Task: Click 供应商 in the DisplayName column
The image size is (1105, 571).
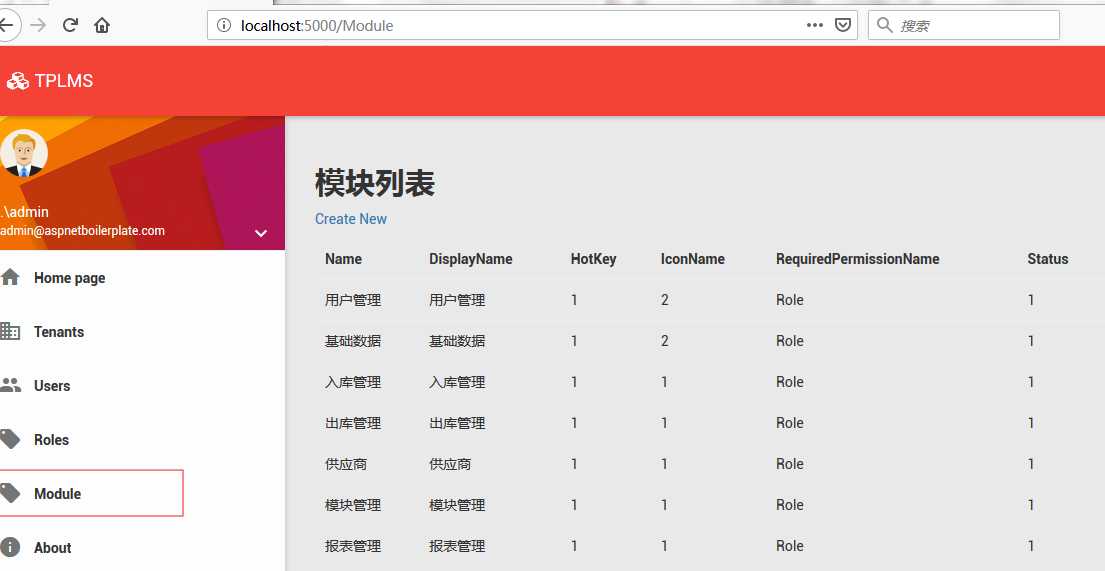Action: [450, 464]
